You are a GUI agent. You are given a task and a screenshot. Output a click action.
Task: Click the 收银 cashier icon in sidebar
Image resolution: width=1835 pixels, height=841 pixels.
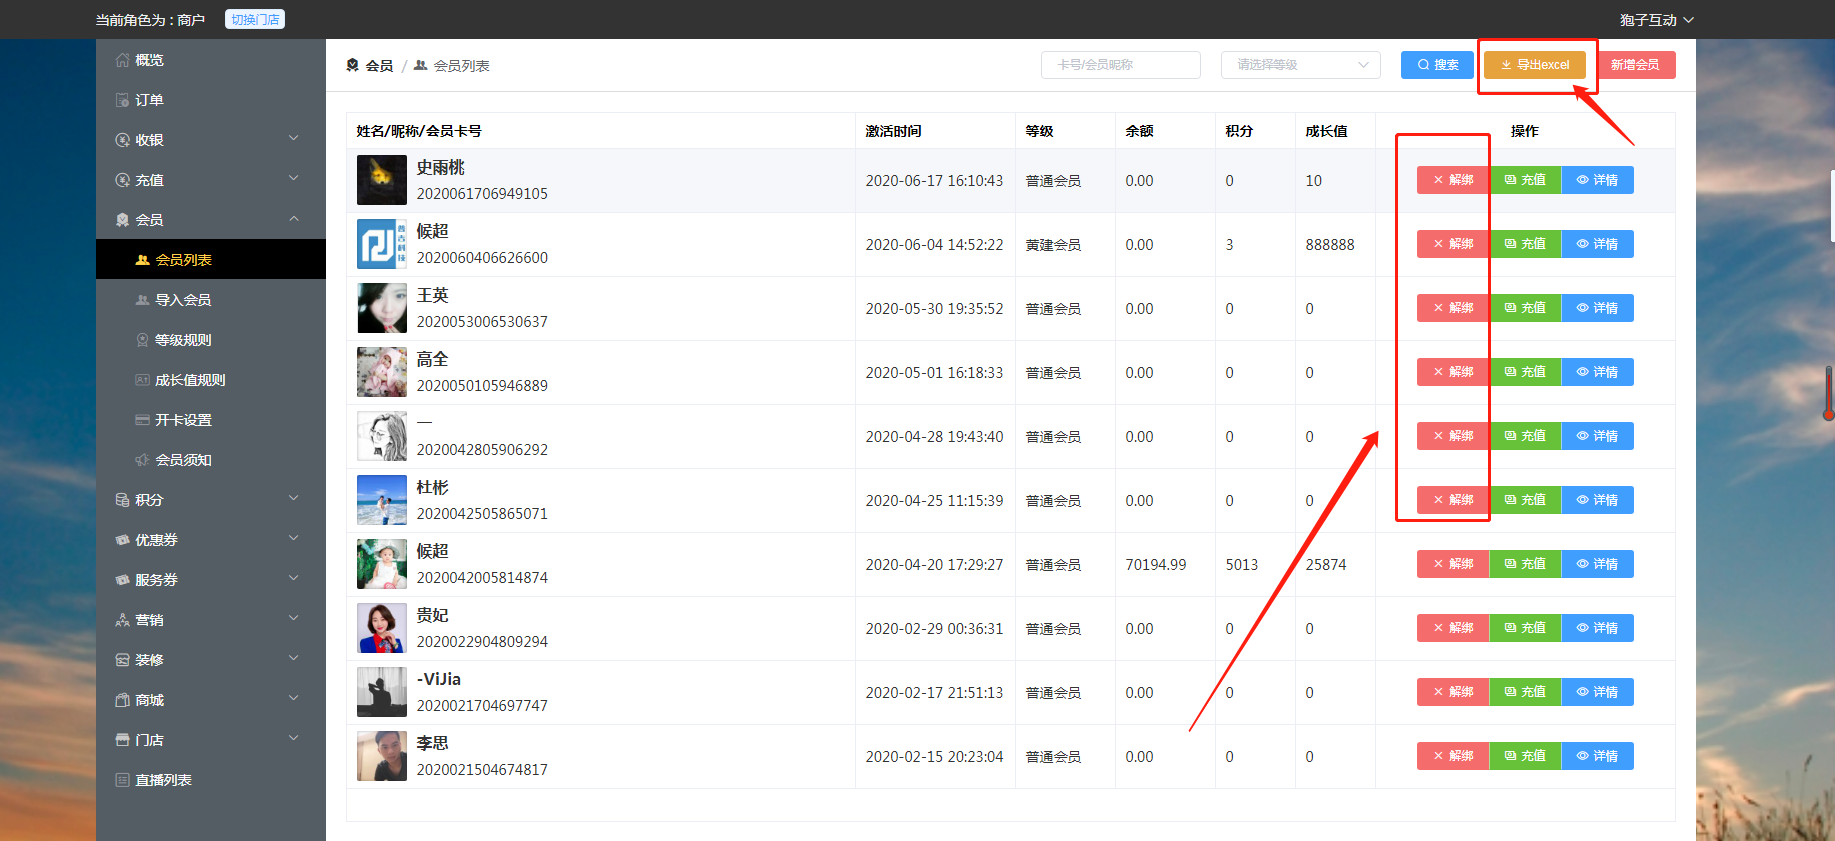pyautogui.click(x=122, y=140)
